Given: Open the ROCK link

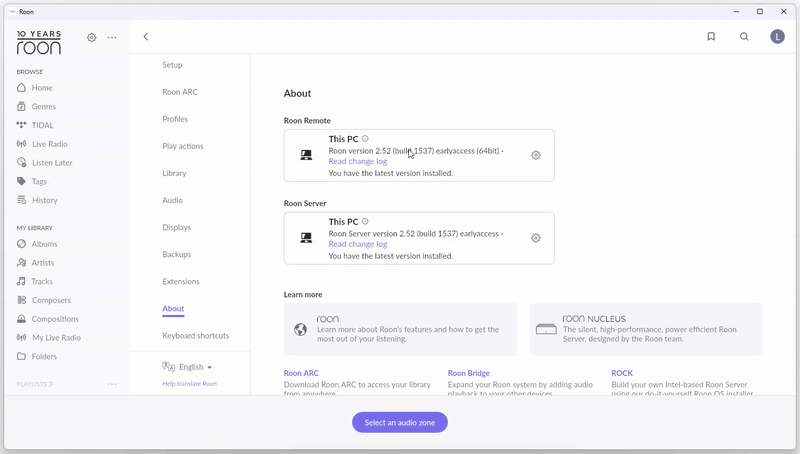Looking at the screenshot, I should tap(622, 373).
